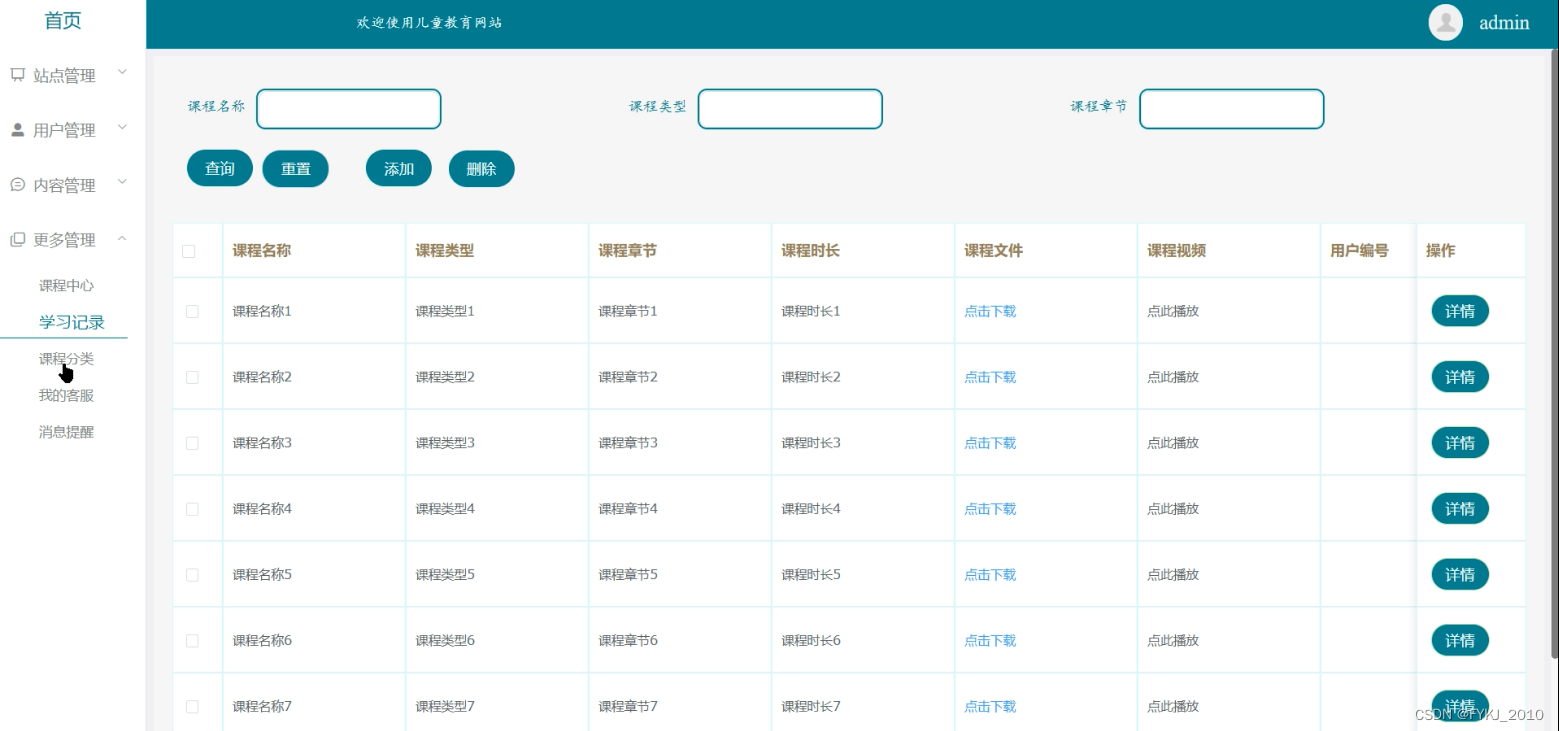Image resolution: width=1559 pixels, height=731 pixels.
Task: Click 点此播放 in 课程名称2 row
Action: click(x=1173, y=377)
